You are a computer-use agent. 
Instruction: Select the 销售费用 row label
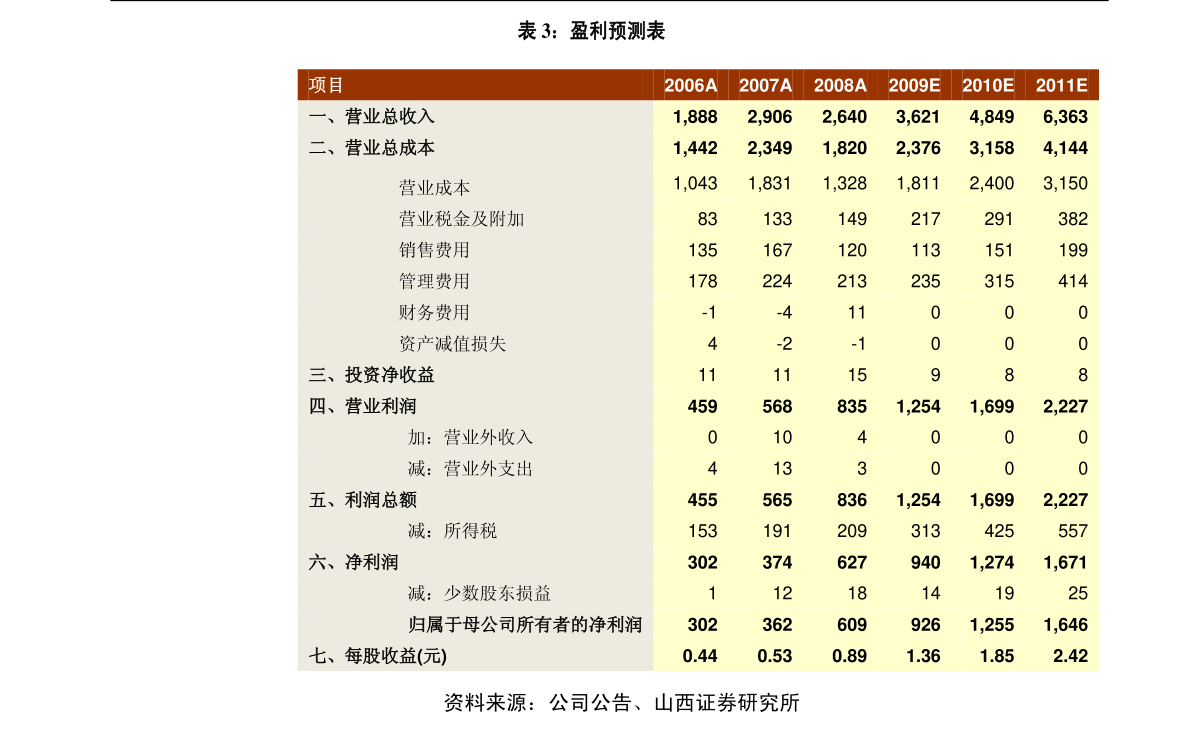(434, 250)
